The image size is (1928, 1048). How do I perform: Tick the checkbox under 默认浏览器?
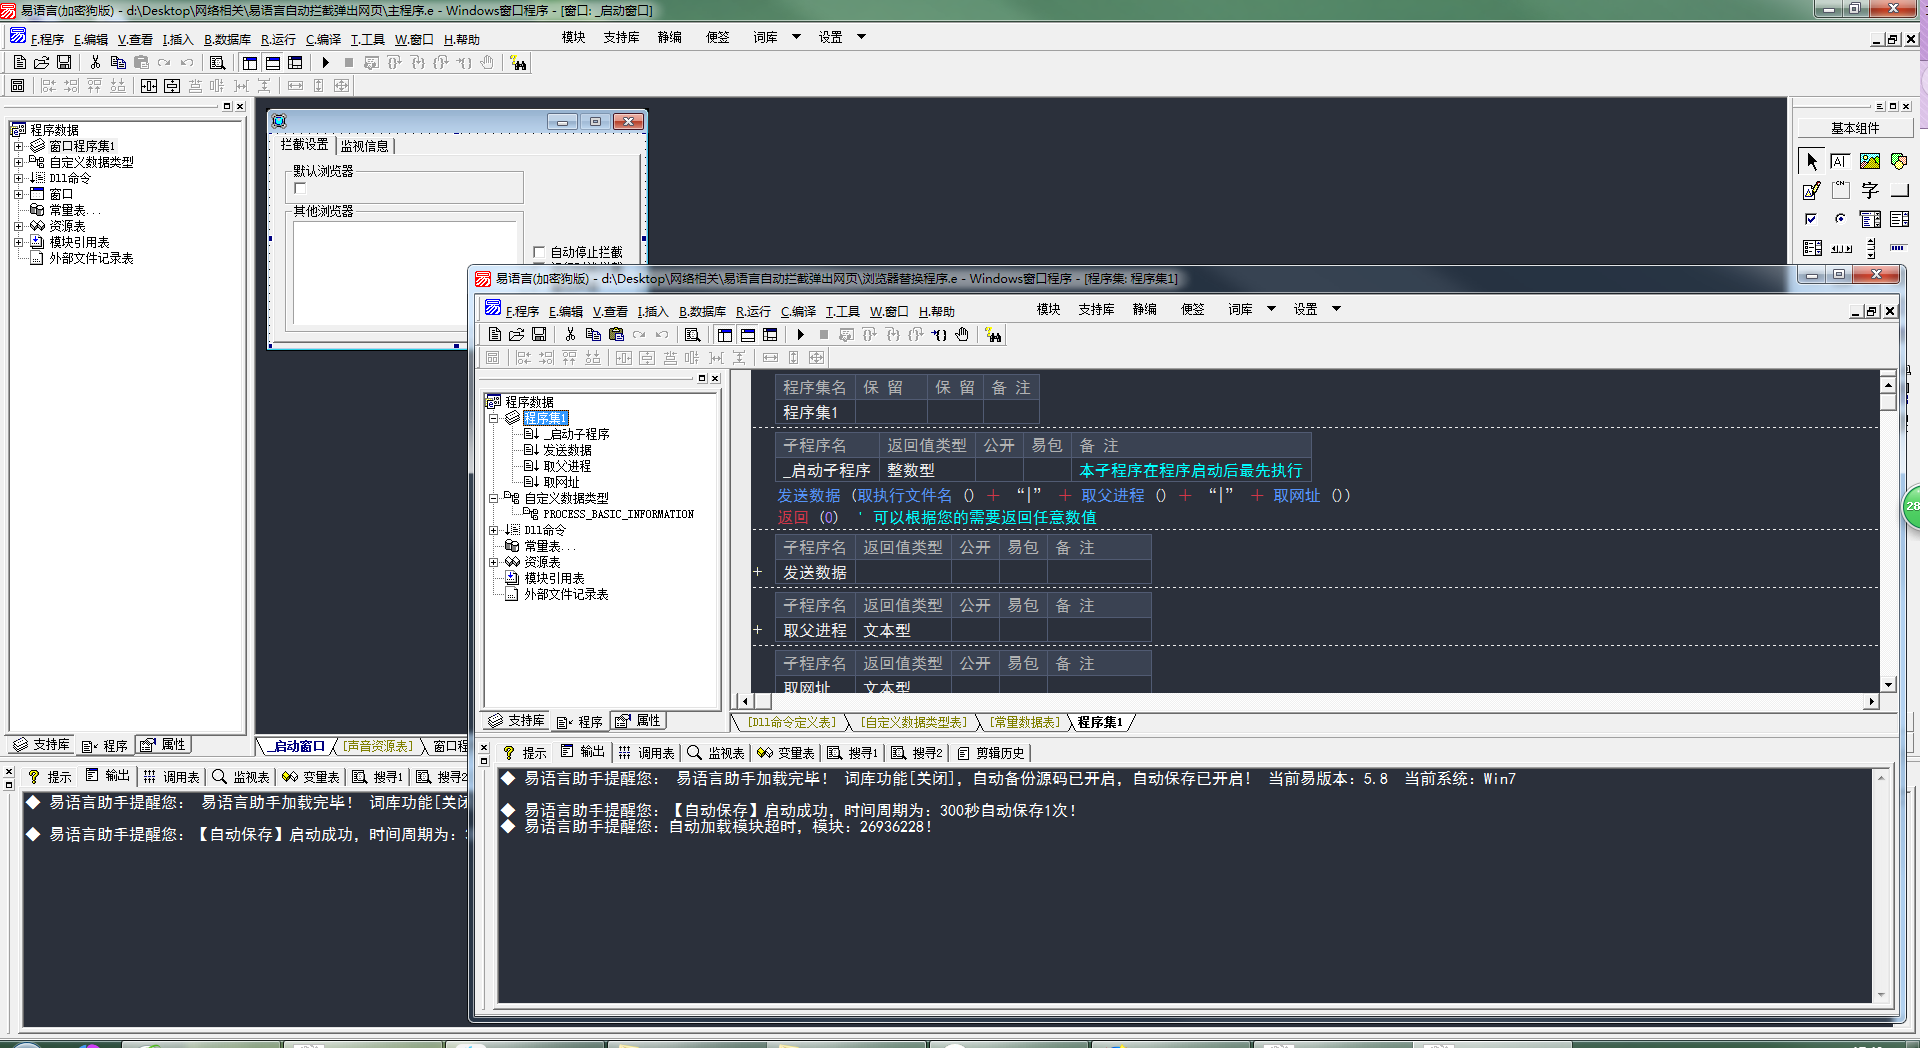click(300, 188)
